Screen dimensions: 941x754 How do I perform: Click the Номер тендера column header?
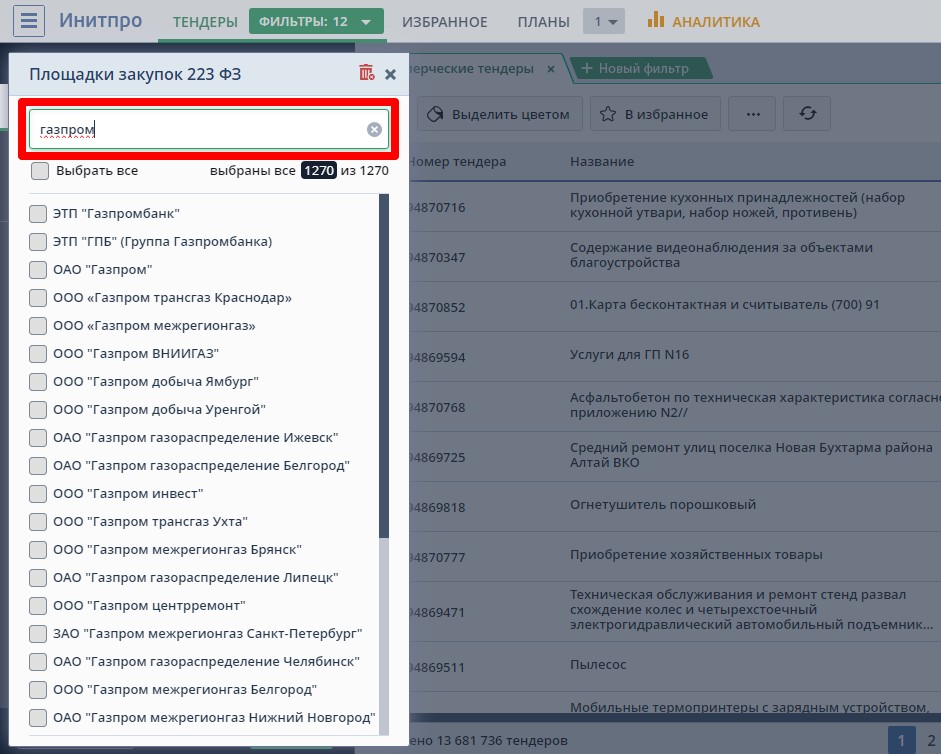(457, 161)
